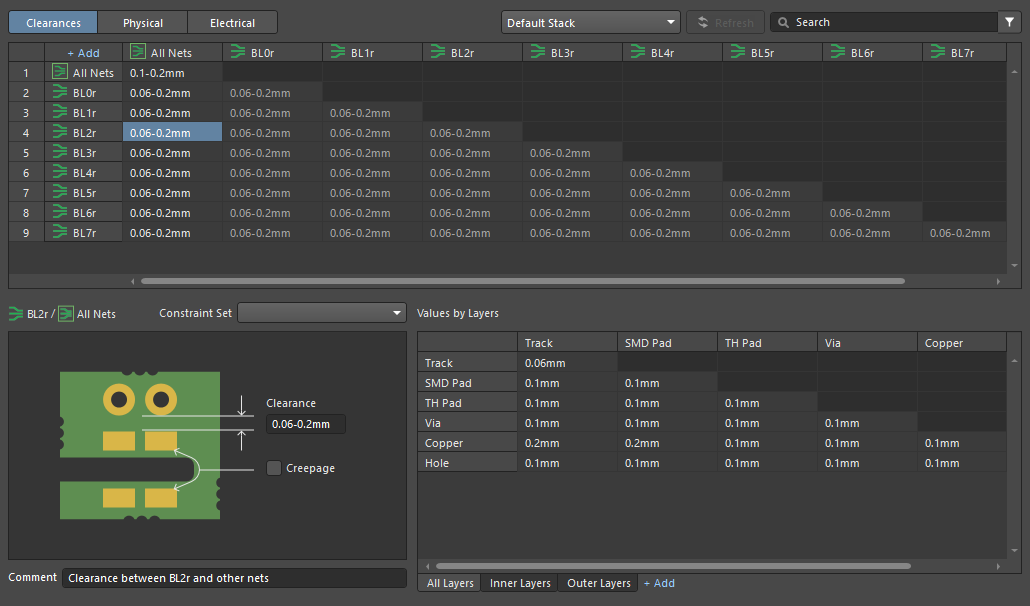This screenshot has width=1030, height=606.
Task: Click the BL3r net class icon in column header
Action: [538, 52]
